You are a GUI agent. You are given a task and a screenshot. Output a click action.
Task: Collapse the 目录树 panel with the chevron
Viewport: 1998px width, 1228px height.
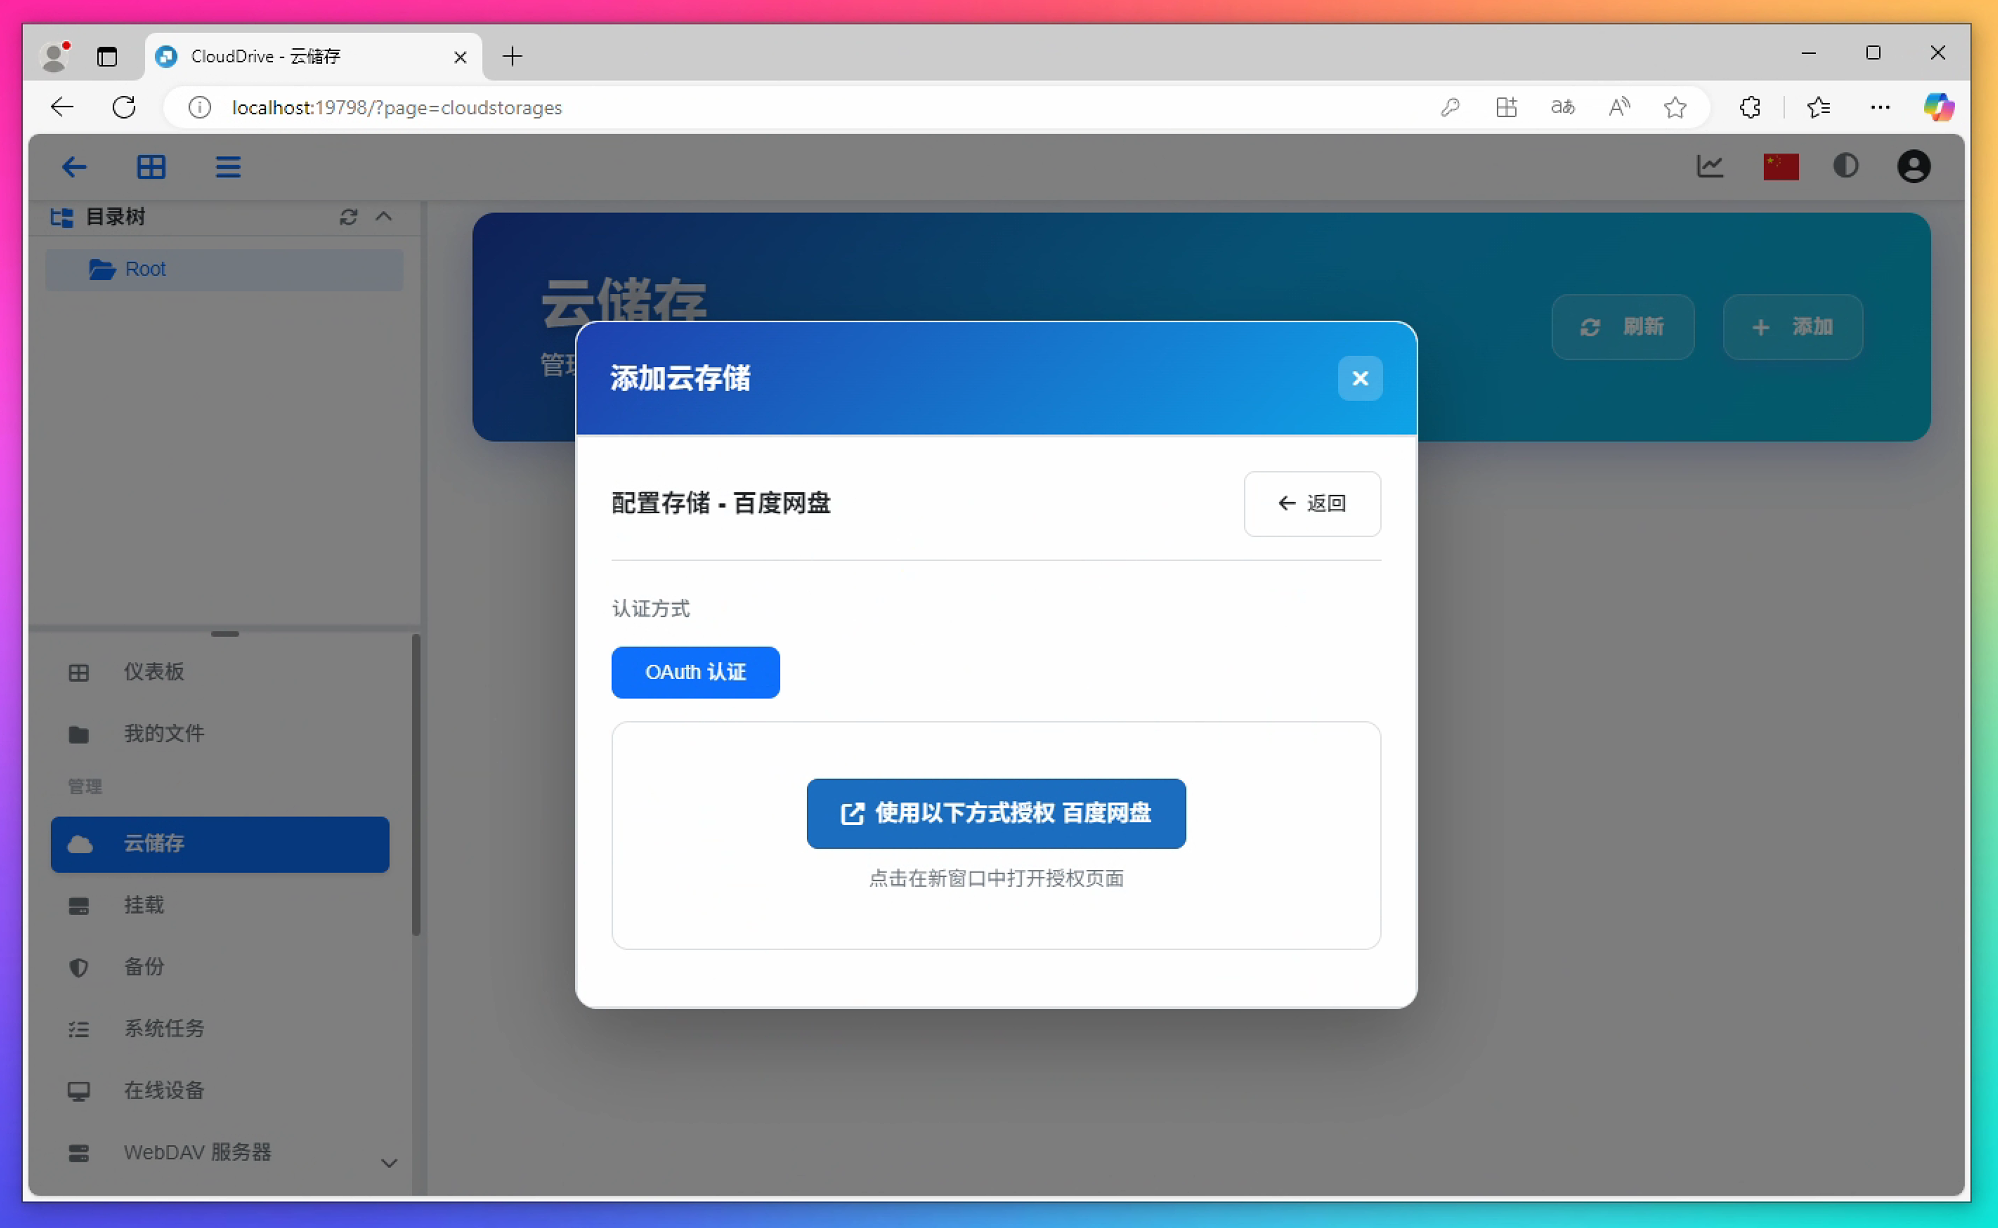[385, 216]
